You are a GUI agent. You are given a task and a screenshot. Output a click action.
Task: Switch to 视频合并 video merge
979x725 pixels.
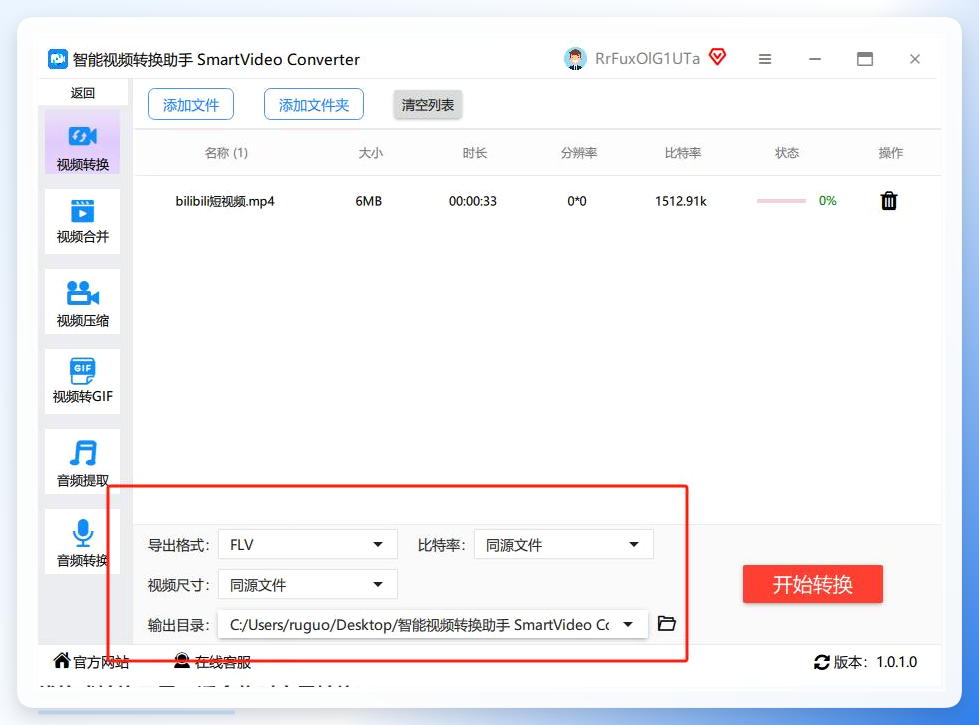coord(82,221)
